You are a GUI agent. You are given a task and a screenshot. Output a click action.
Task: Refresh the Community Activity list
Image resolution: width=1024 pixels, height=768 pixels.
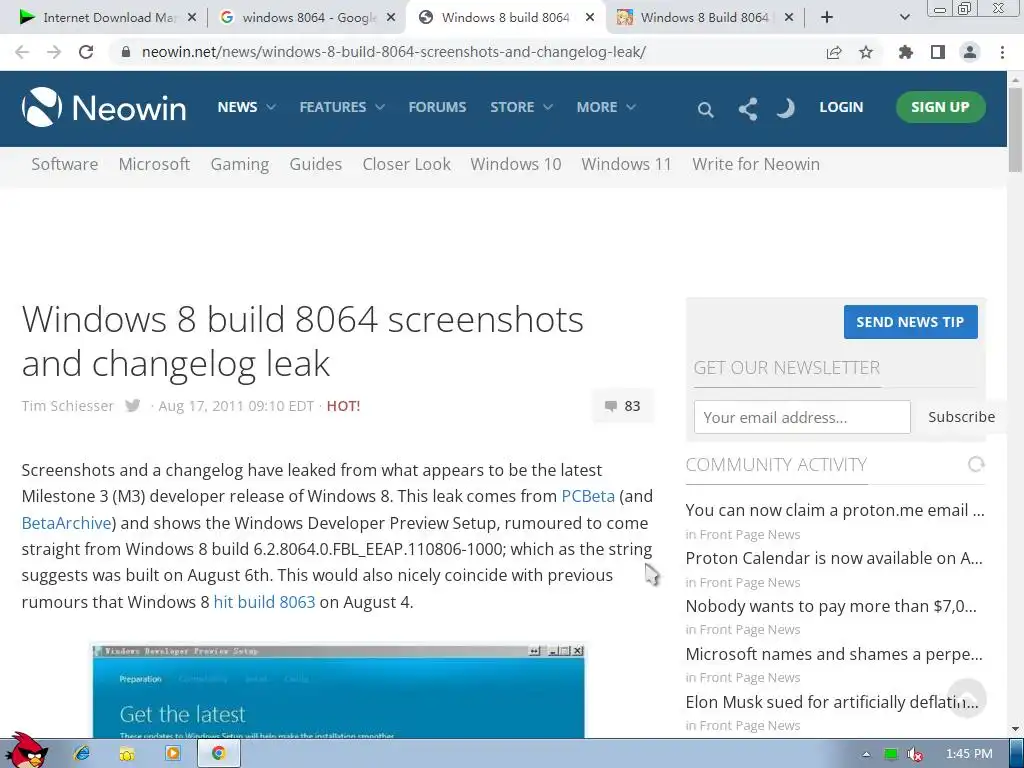[x=976, y=464]
